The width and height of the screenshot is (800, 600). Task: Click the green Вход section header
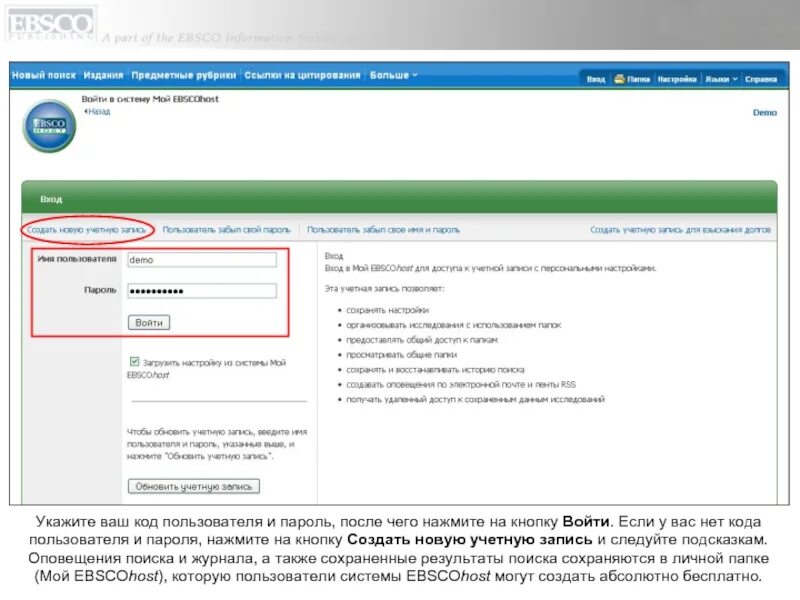(399, 197)
